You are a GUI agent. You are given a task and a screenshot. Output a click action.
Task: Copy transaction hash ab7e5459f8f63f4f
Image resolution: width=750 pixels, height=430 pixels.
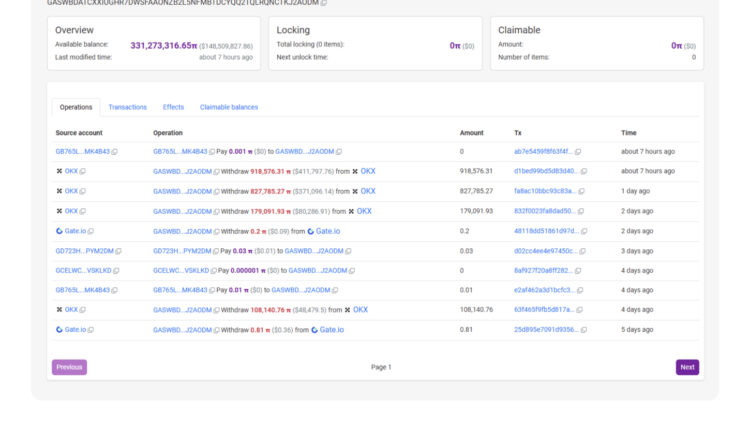579,152
